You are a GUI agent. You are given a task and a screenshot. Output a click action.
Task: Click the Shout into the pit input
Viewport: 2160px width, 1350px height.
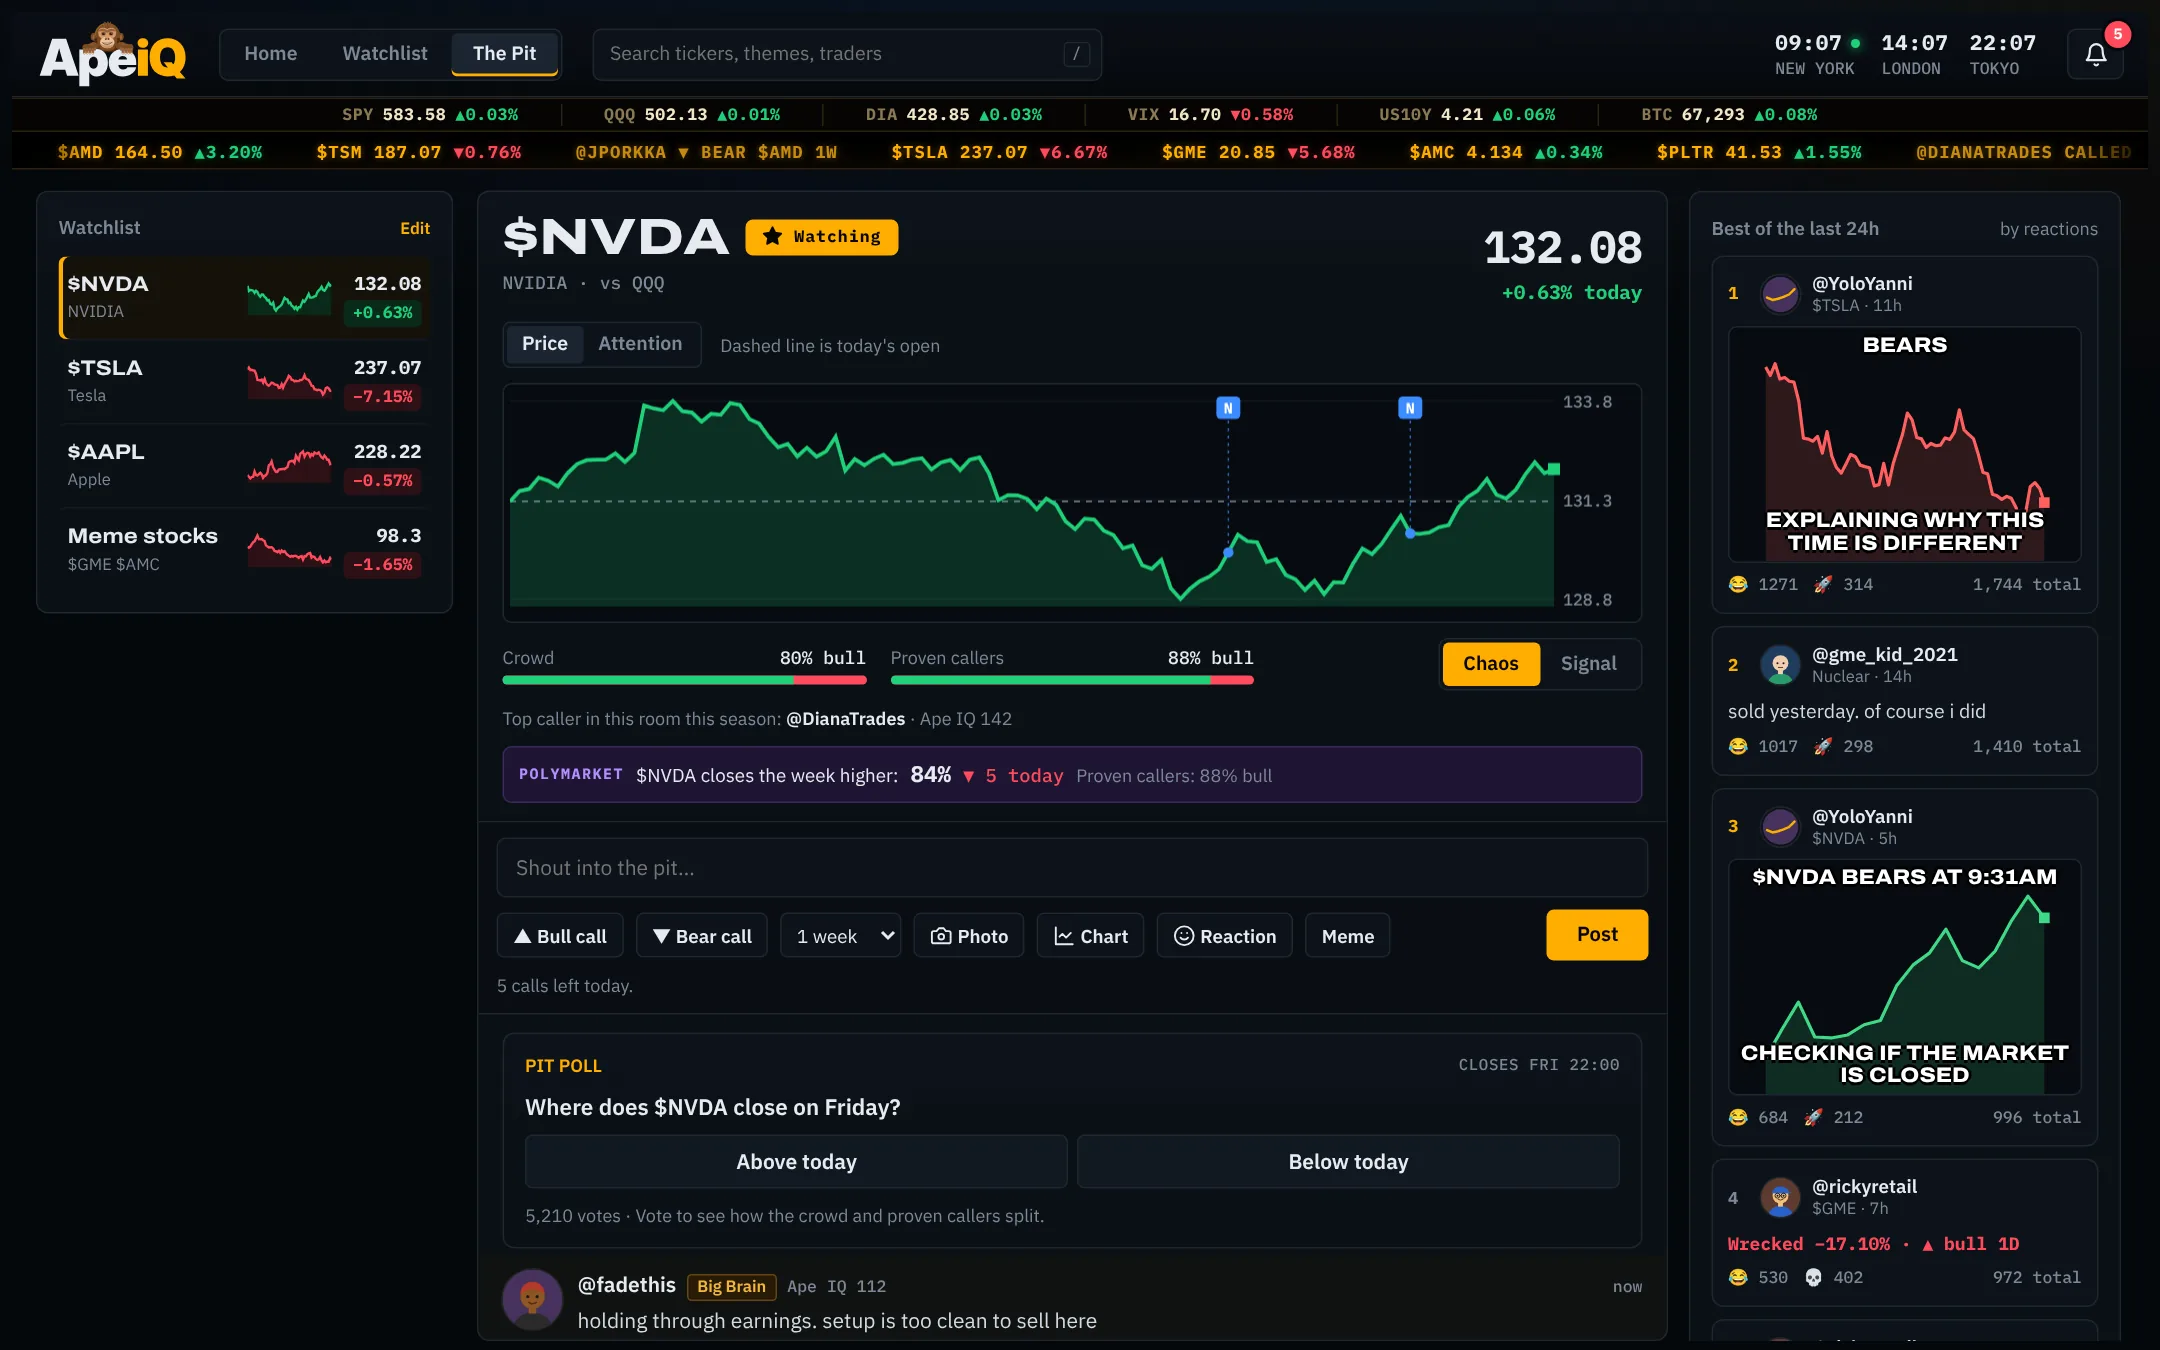pos(1072,868)
